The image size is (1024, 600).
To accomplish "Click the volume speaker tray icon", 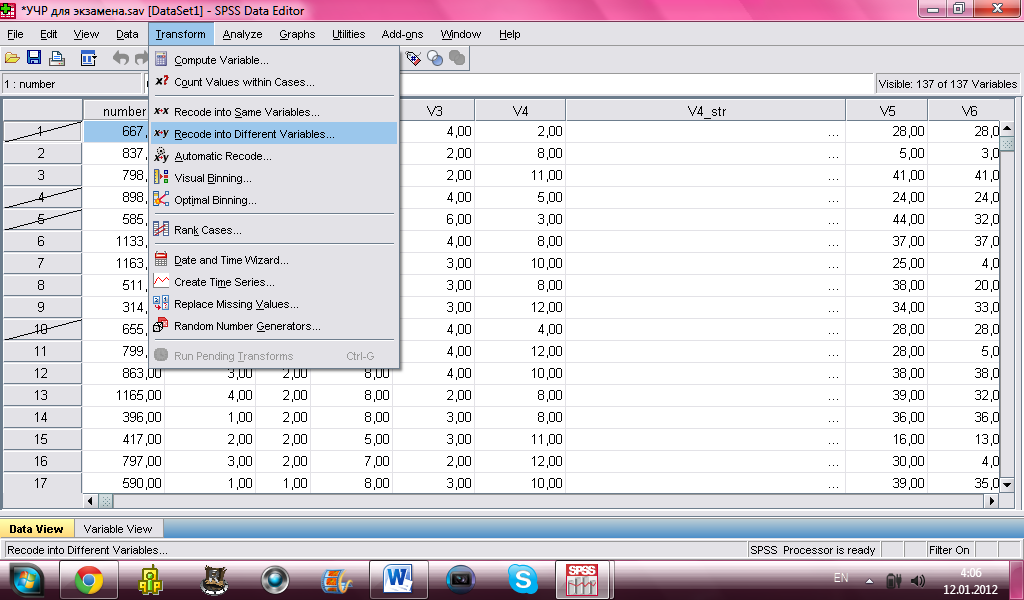I will [x=918, y=580].
